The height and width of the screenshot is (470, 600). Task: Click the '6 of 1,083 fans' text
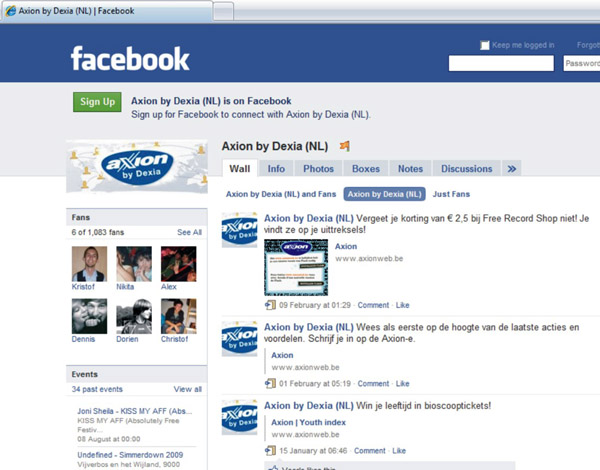pyautogui.click(x=98, y=232)
